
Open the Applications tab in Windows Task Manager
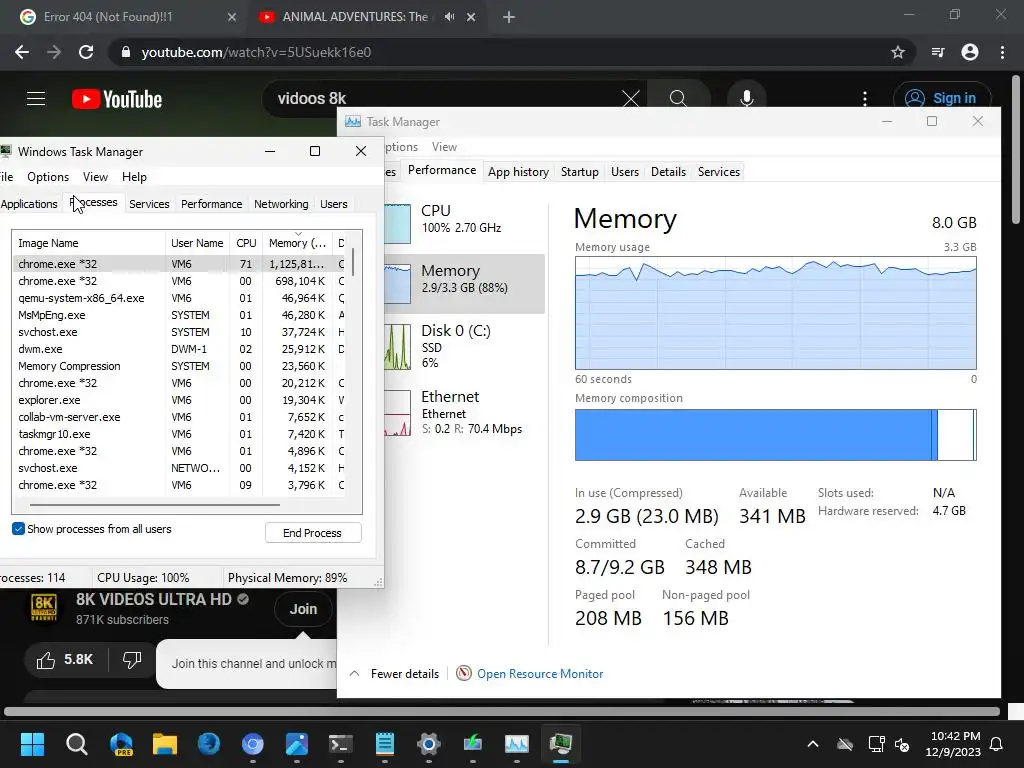coord(29,204)
